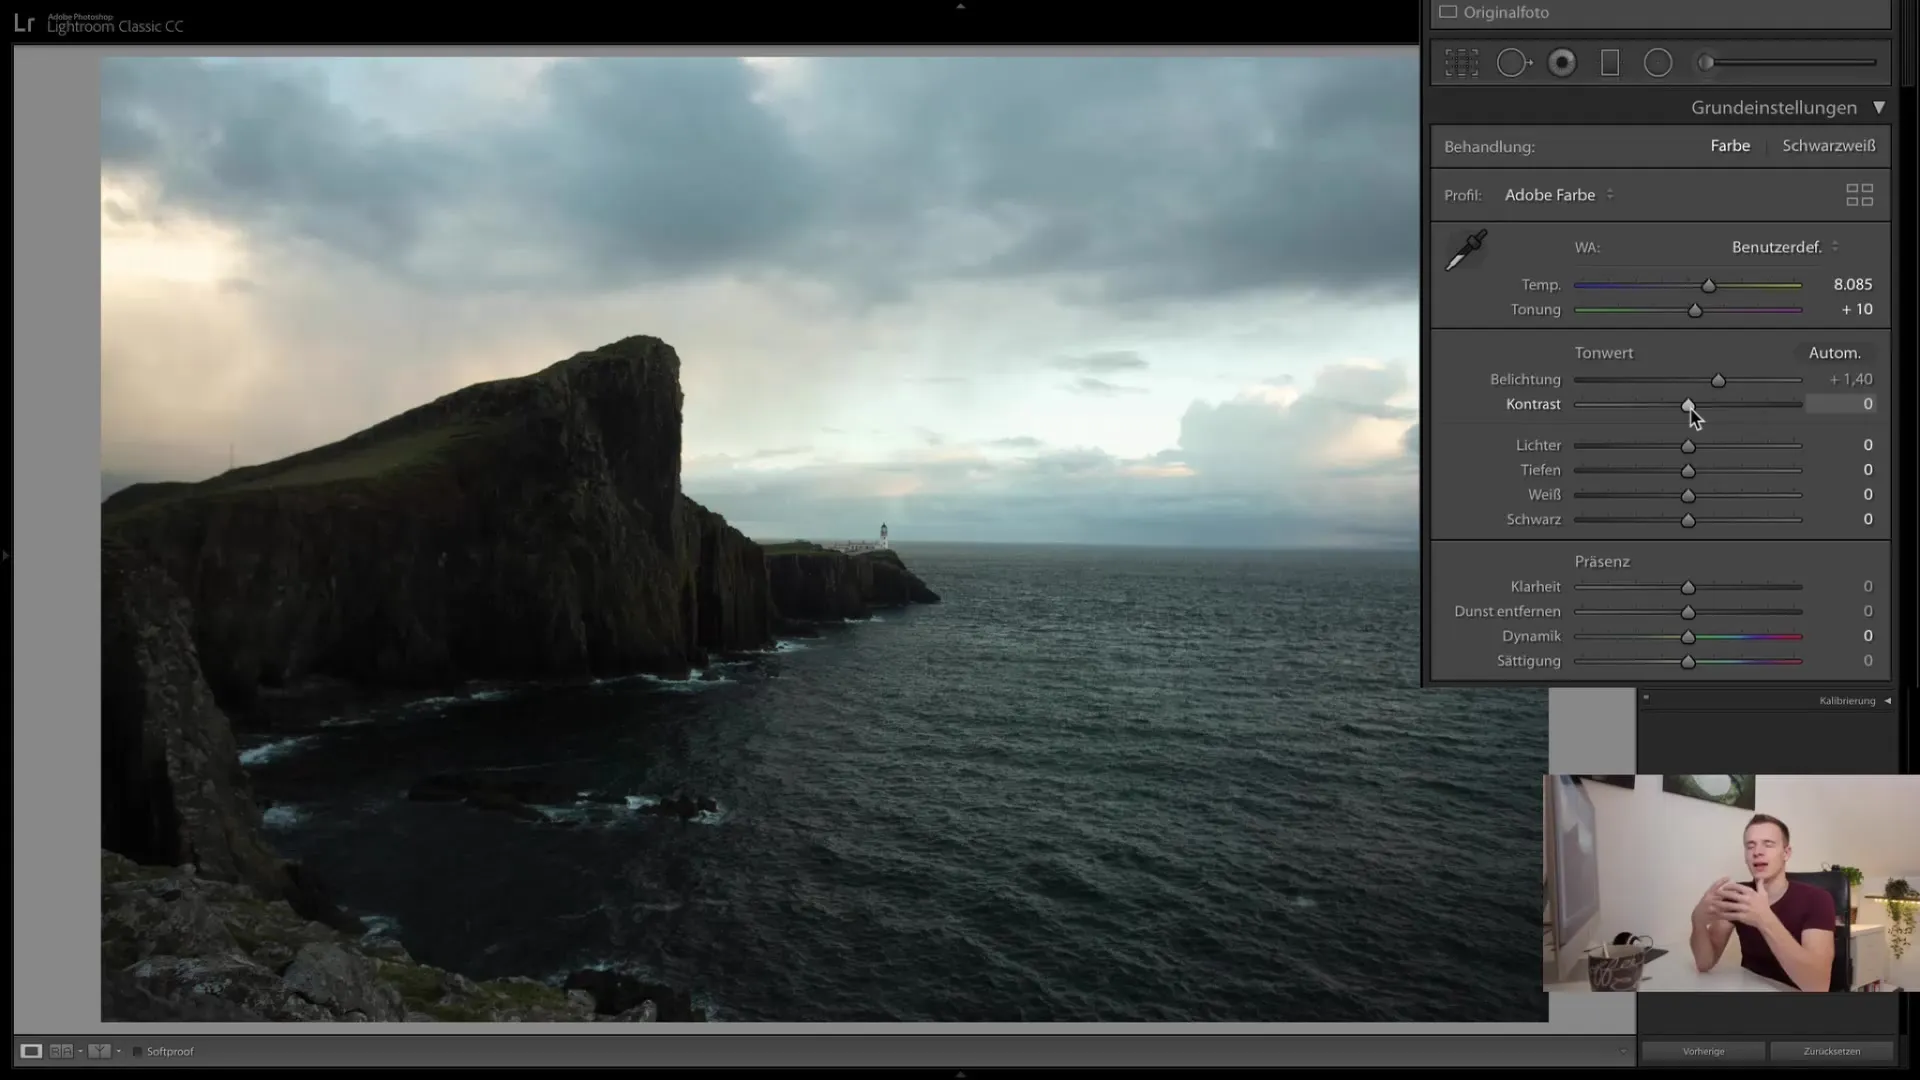The image size is (1920, 1080).
Task: Click the Vorherige button
Action: [1703, 1051]
